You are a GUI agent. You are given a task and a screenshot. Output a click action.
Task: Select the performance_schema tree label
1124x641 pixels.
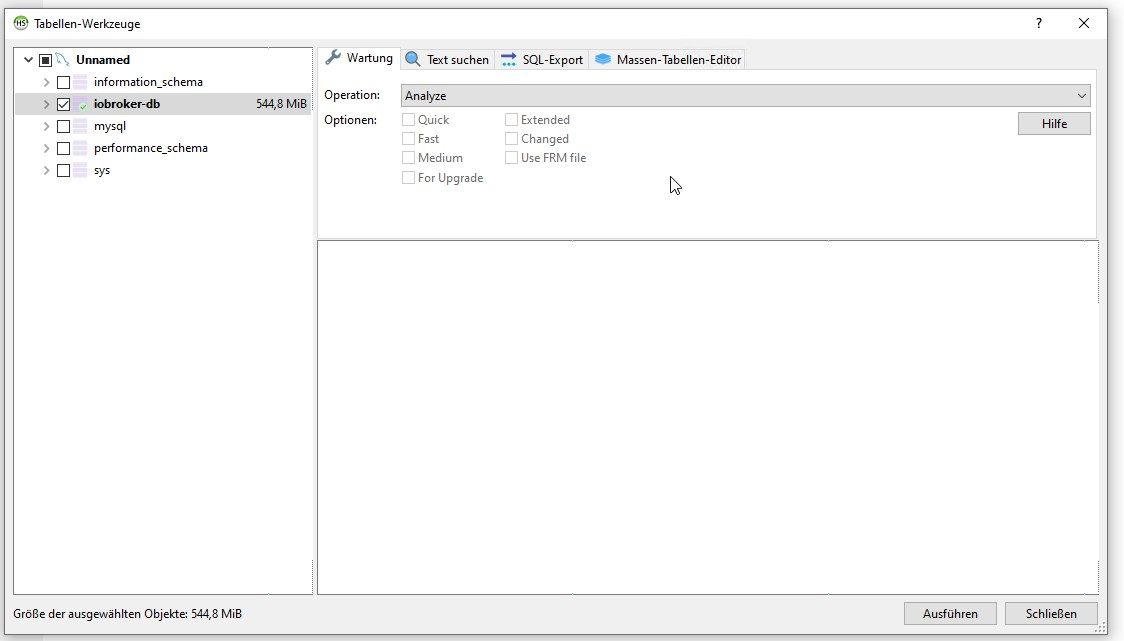(x=151, y=148)
